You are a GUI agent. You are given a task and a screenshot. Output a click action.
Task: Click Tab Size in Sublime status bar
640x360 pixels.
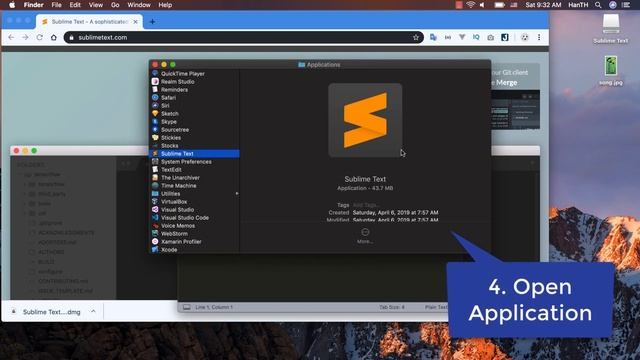pyautogui.click(x=391, y=307)
